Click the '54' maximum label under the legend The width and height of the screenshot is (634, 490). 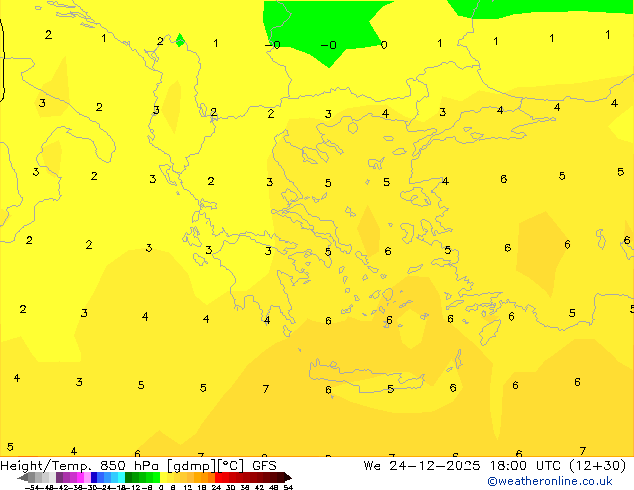click(288, 487)
